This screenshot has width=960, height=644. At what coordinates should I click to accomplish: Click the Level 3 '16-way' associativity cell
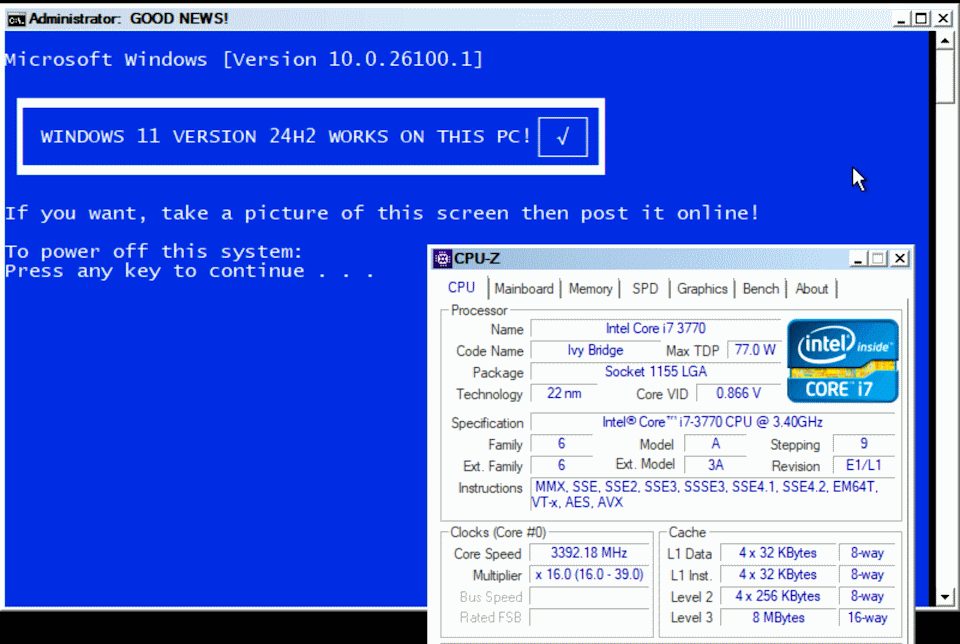867,618
